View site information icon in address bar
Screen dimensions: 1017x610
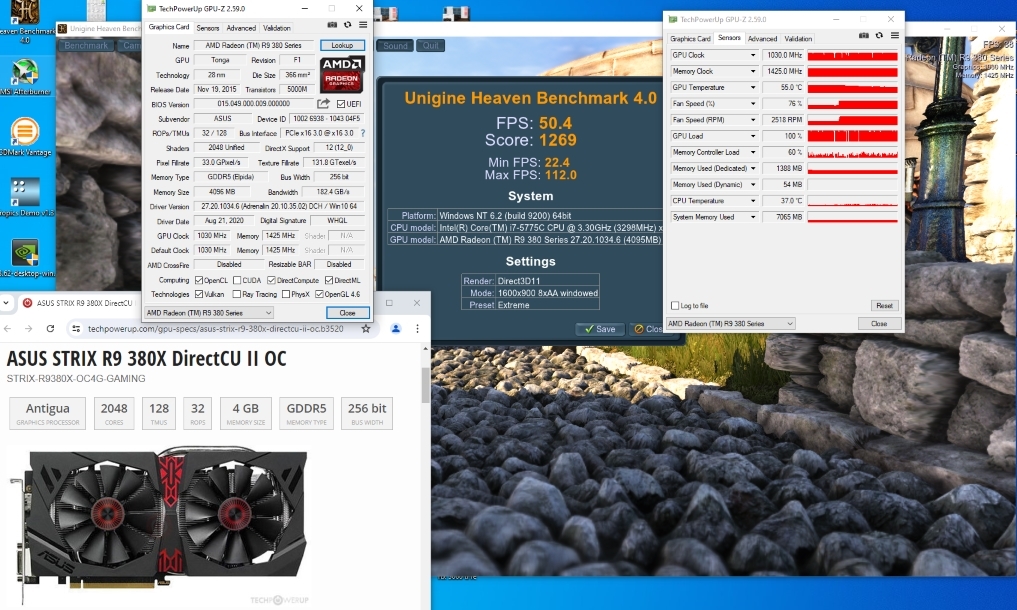point(76,329)
